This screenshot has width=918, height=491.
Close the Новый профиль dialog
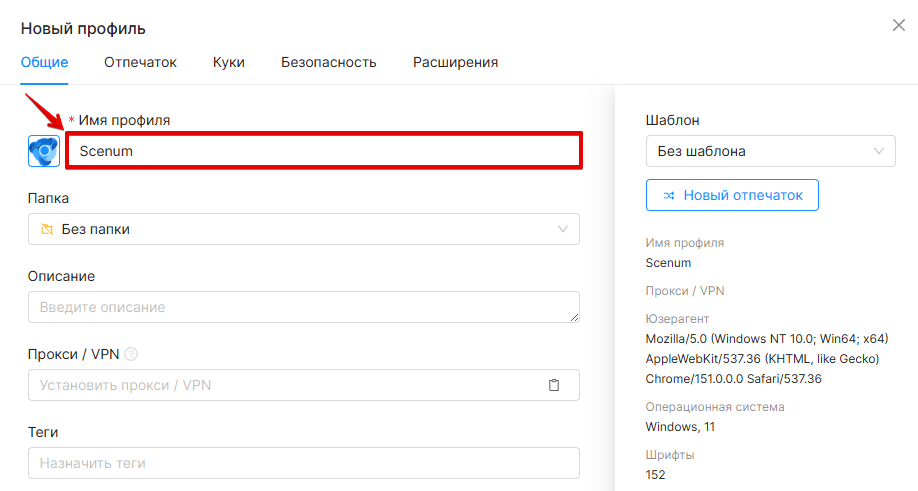click(x=899, y=25)
